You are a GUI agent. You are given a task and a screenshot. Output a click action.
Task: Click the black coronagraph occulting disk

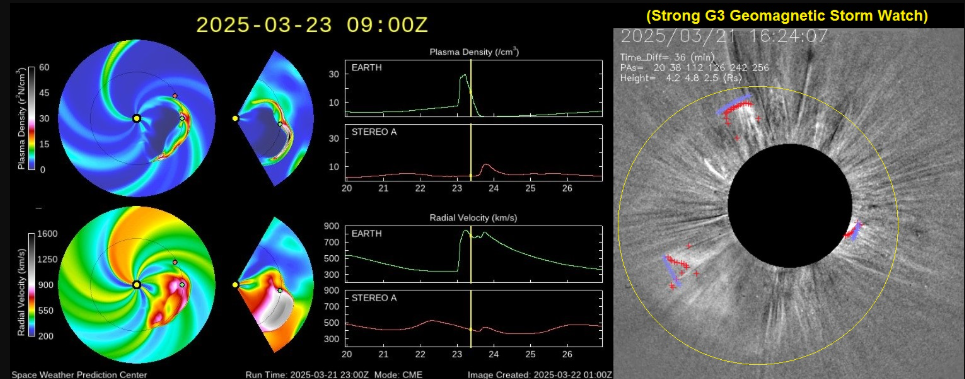(x=790, y=205)
